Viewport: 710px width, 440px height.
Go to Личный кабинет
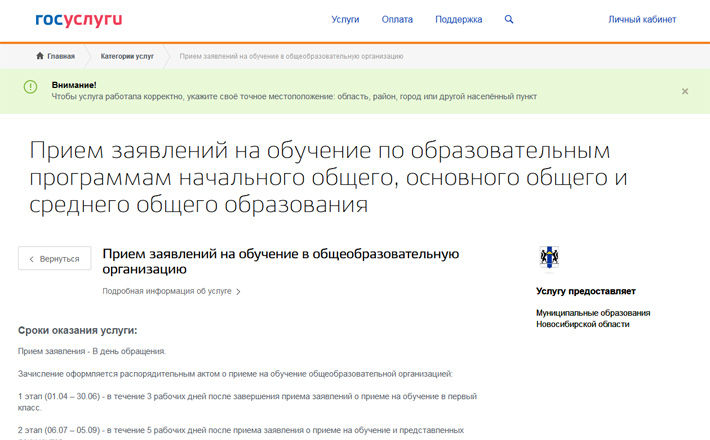642,19
